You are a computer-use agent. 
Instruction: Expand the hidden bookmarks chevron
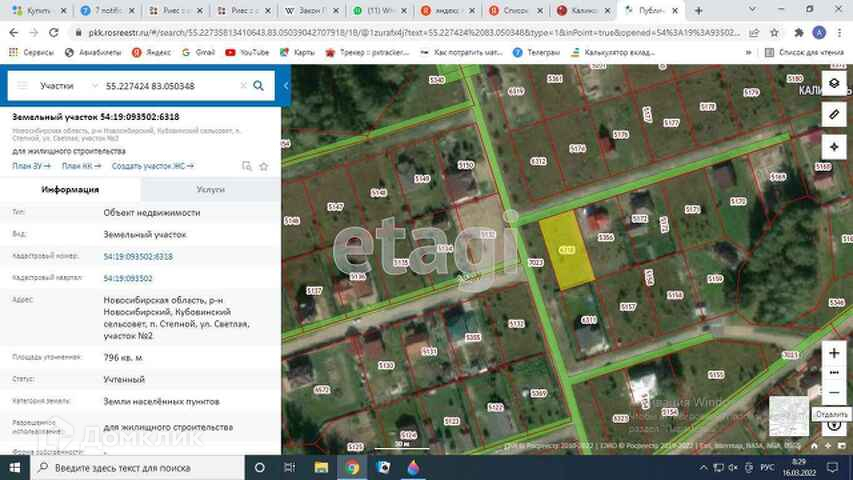point(749,52)
